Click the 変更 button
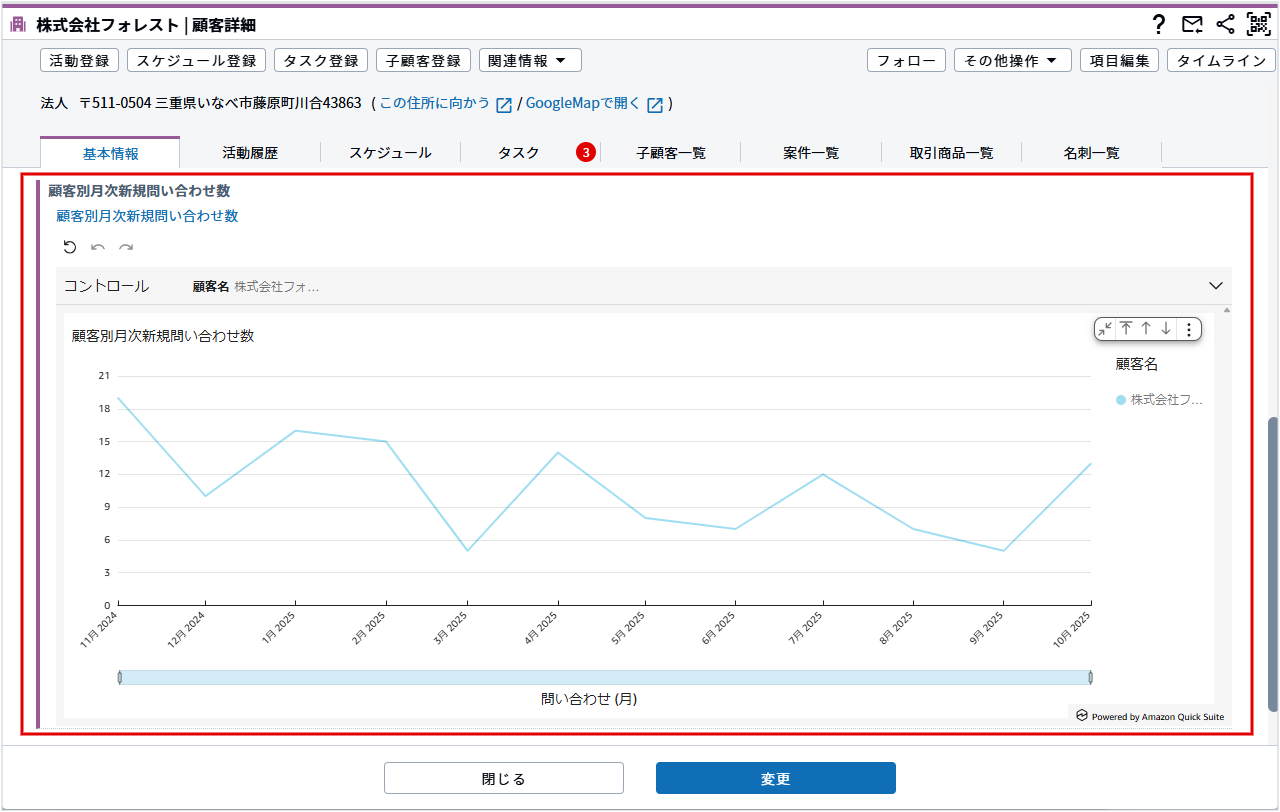1280x812 pixels. (x=775, y=778)
